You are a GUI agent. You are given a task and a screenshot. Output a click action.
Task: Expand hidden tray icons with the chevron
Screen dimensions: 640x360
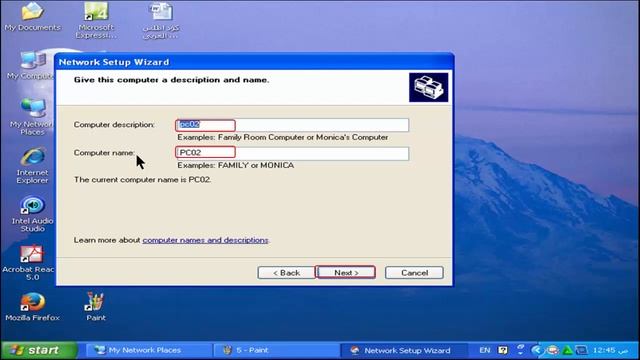click(x=537, y=350)
